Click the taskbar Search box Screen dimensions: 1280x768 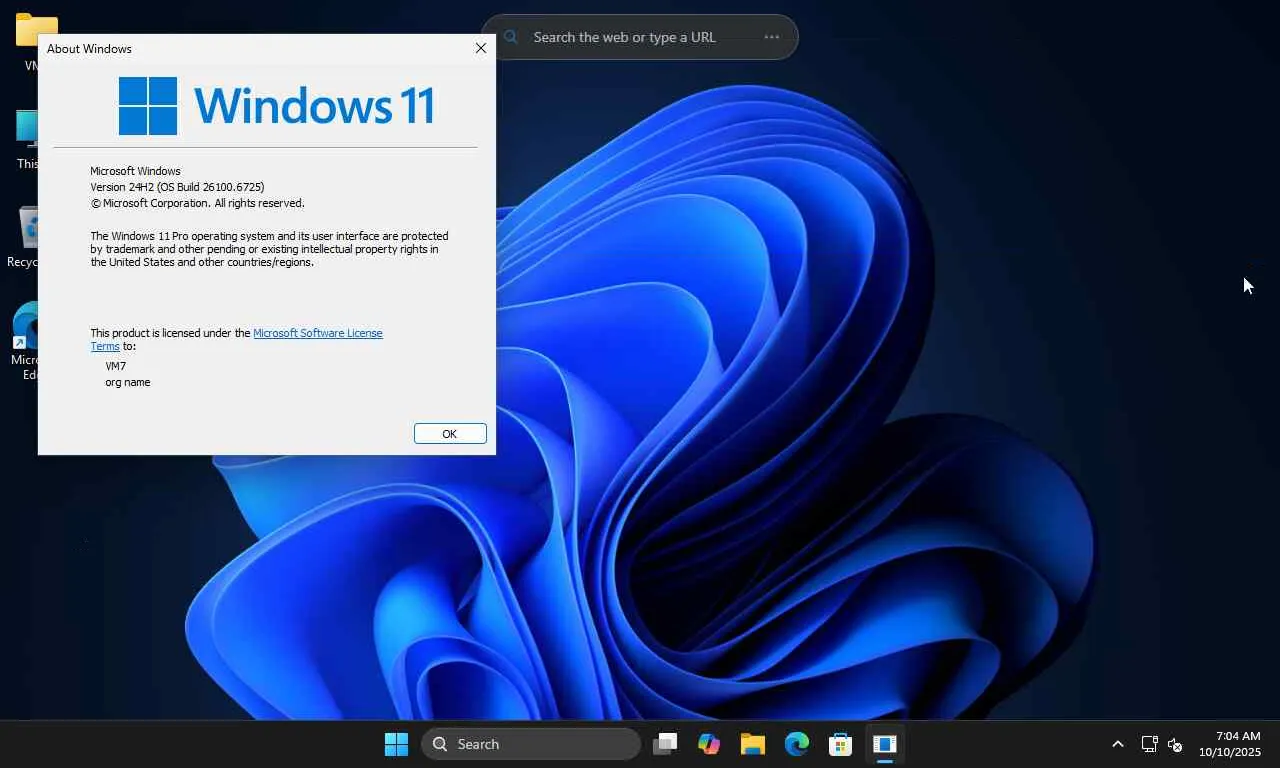[x=531, y=744]
